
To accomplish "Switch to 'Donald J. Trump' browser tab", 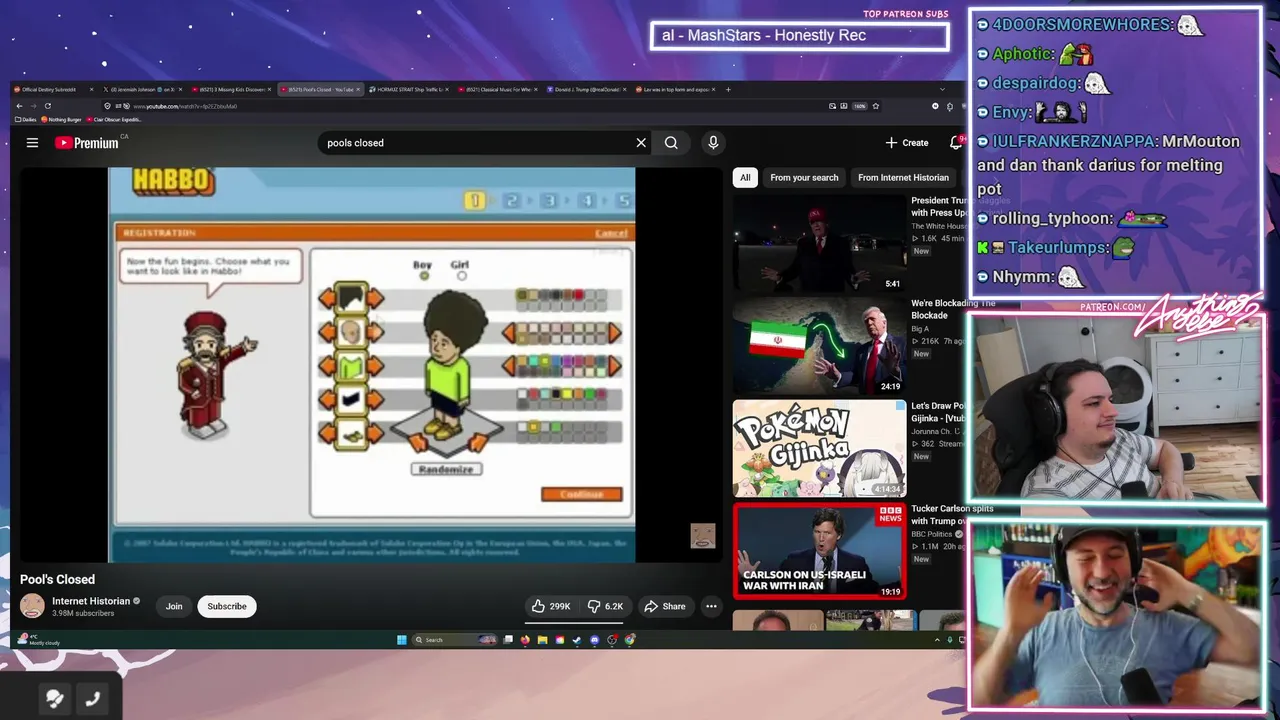I will 588,89.
